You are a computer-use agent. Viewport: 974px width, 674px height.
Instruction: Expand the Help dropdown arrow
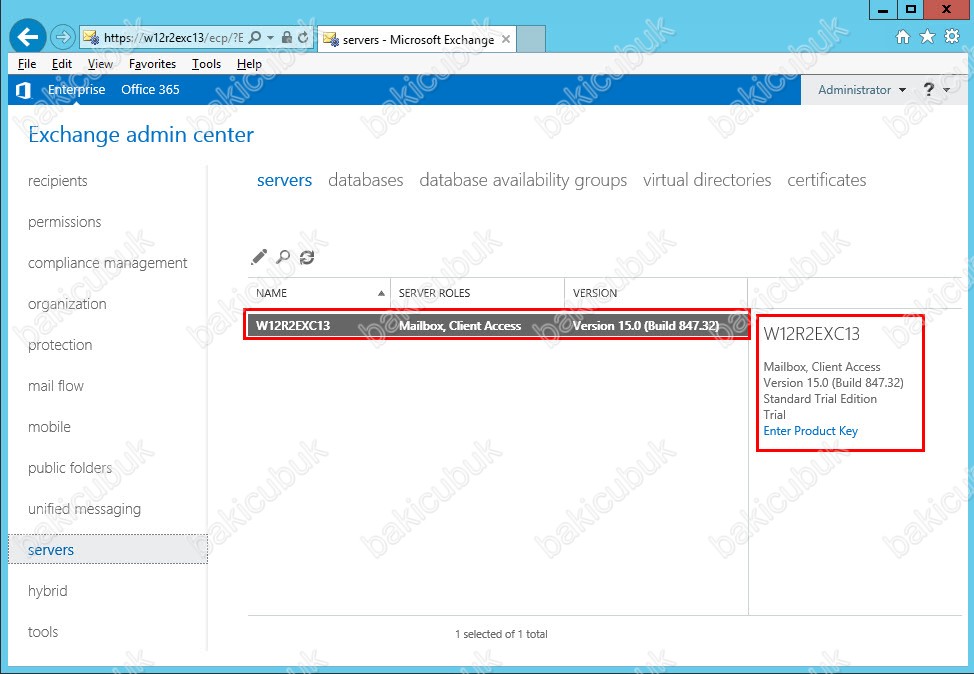click(x=947, y=89)
